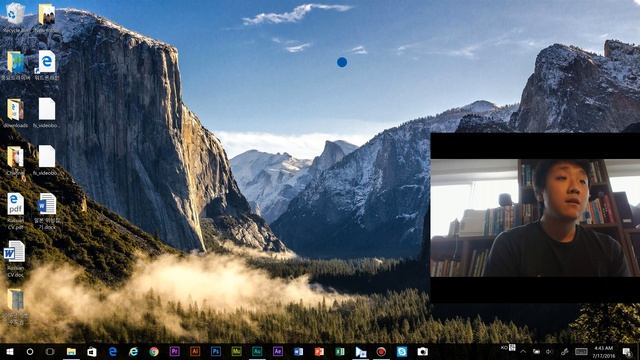Open Google Chrome from the taskbar
Screen dimensions: 640x360
coord(154,351)
